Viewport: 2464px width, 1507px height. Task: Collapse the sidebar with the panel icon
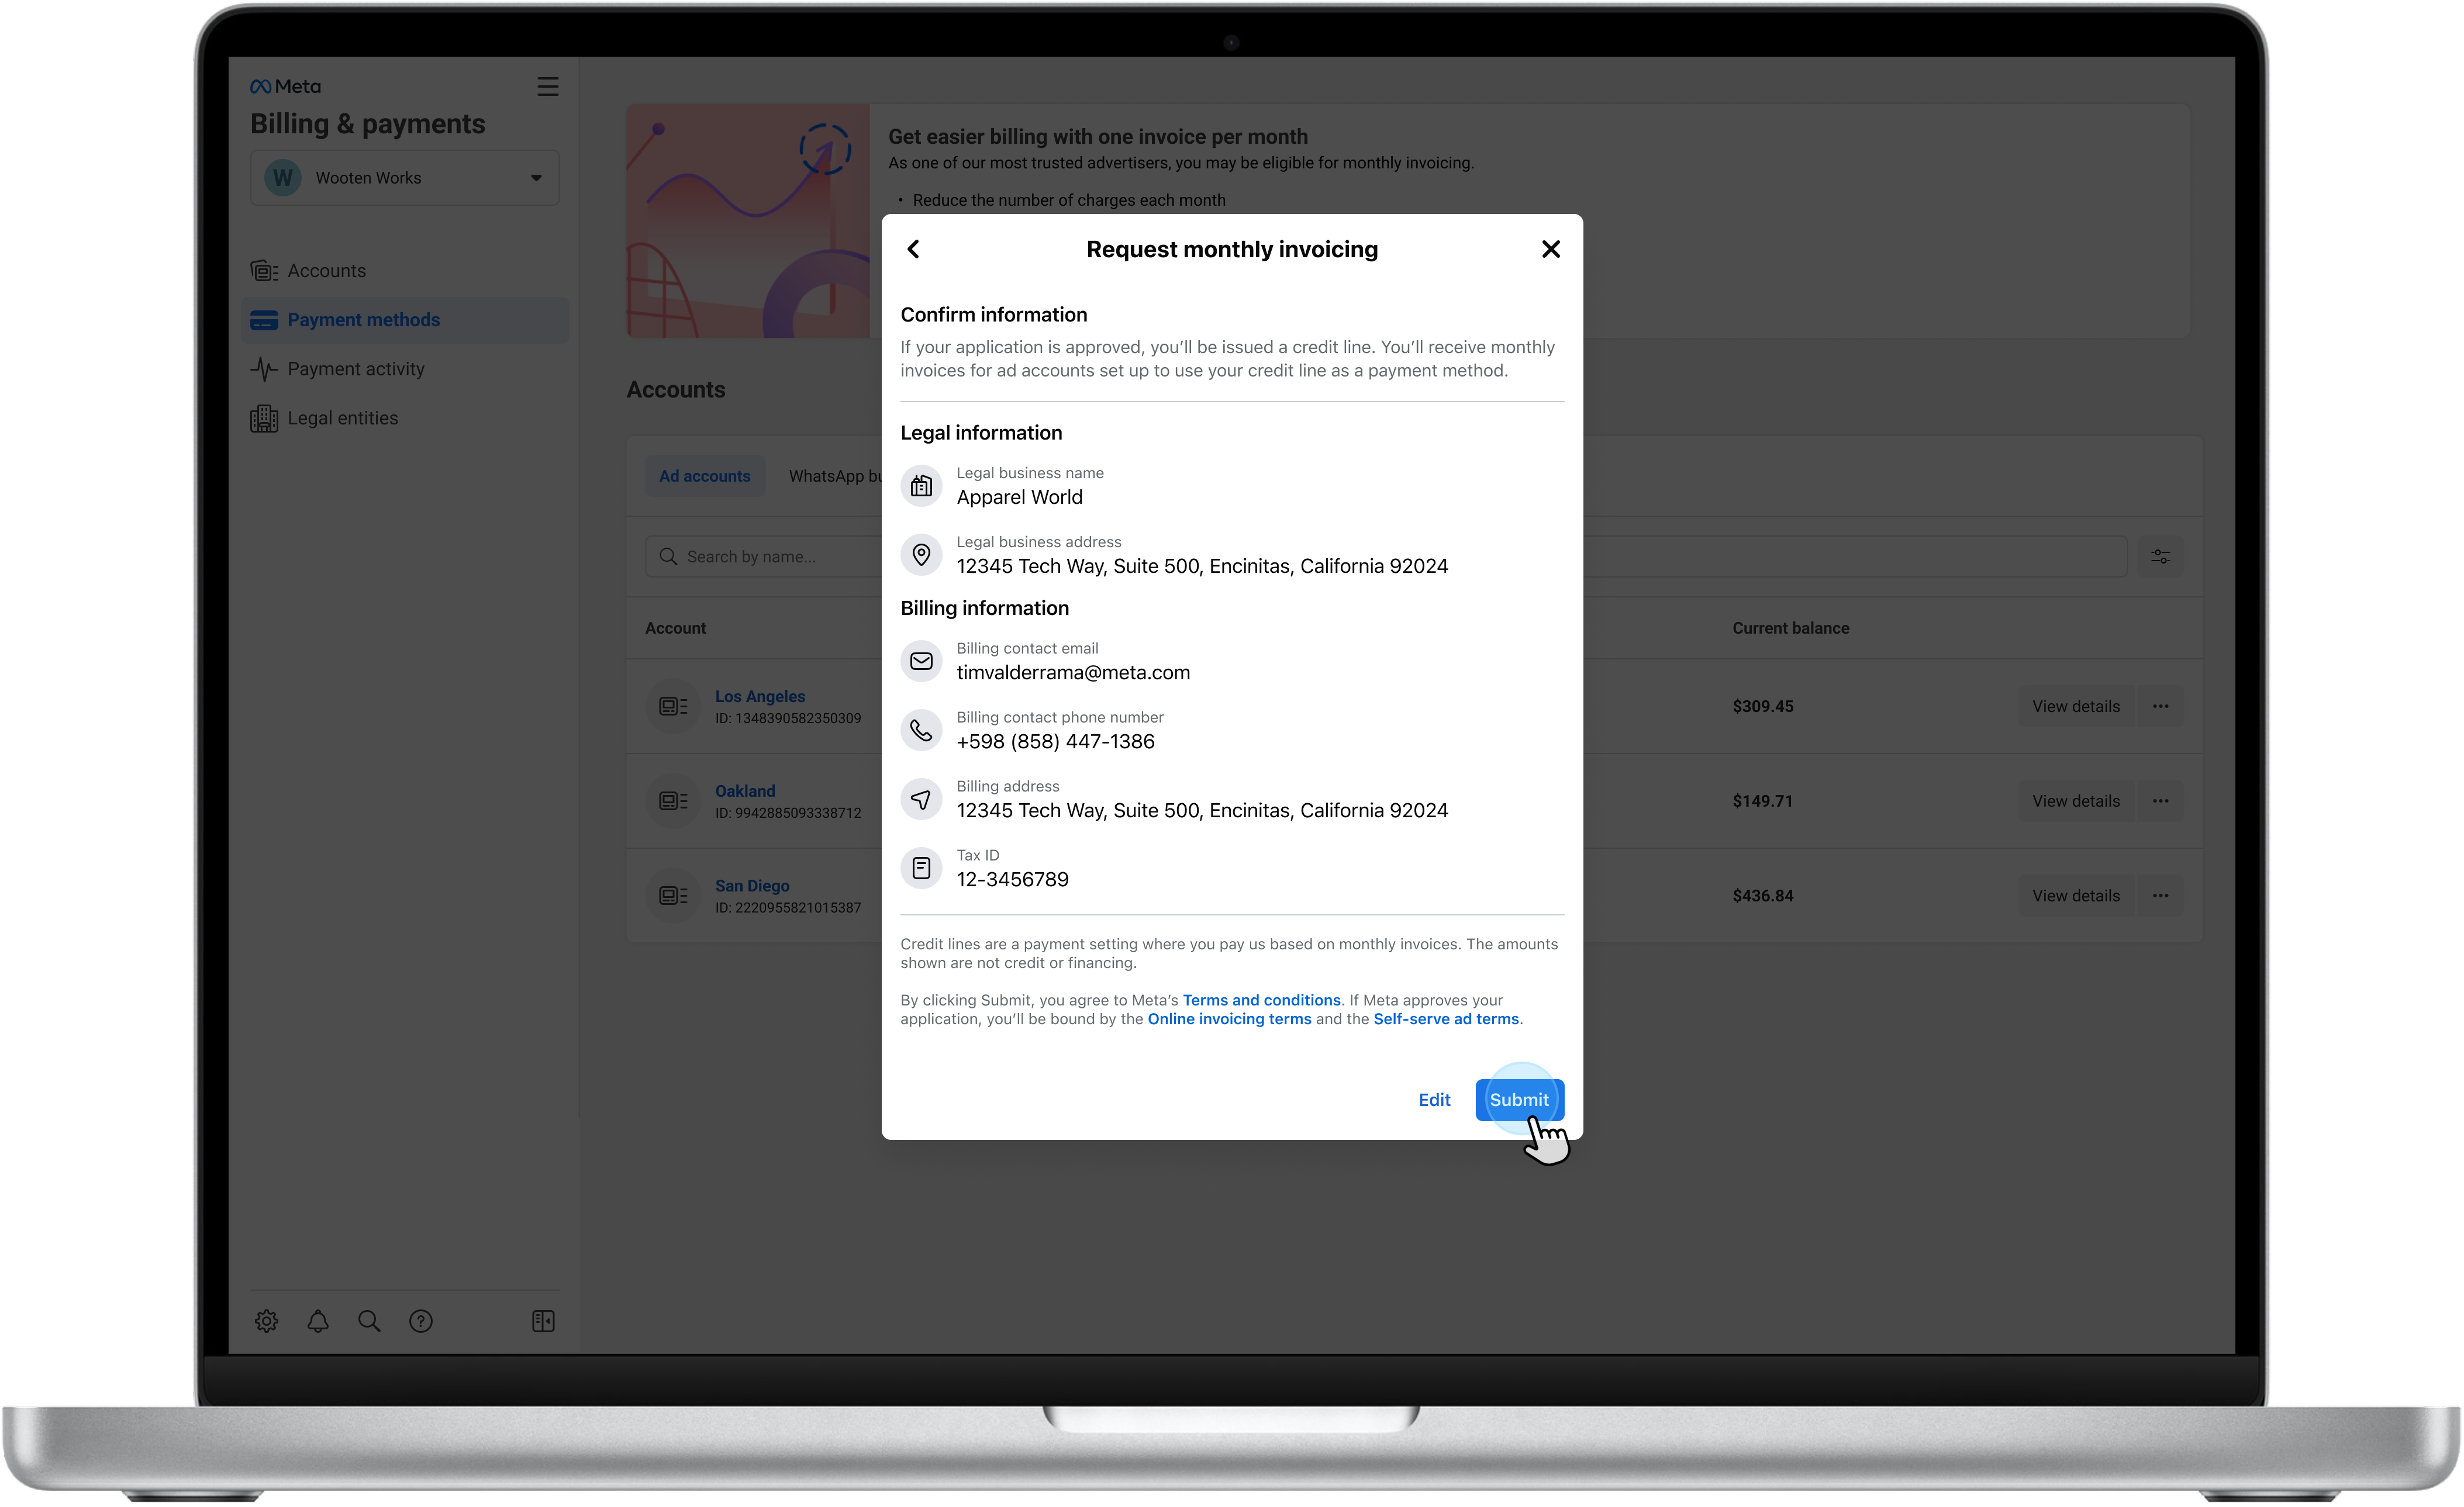click(x=543, y=1321)
